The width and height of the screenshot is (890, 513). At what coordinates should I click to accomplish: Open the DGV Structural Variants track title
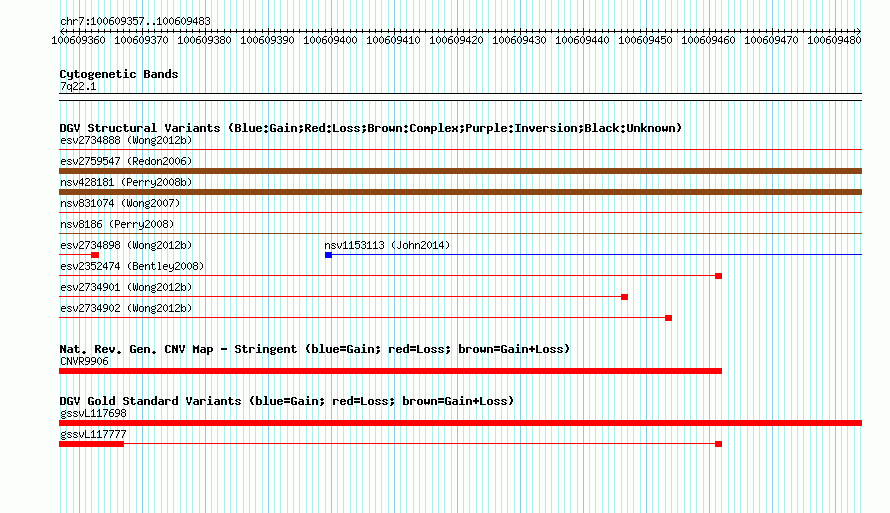click(x=371, y=128)
